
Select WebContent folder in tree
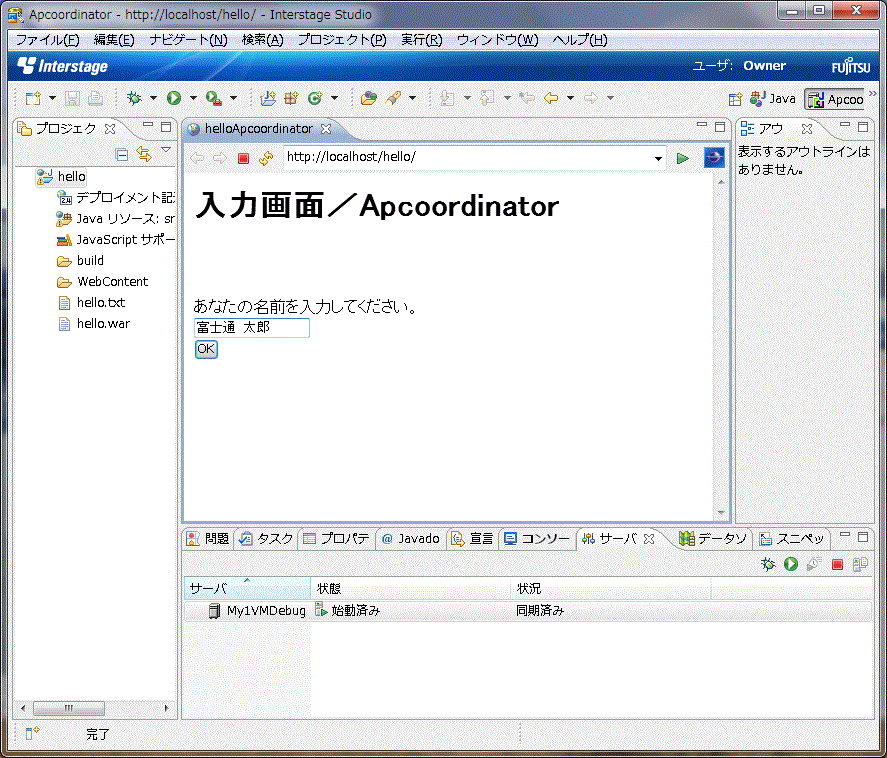(x=102, y=282)
